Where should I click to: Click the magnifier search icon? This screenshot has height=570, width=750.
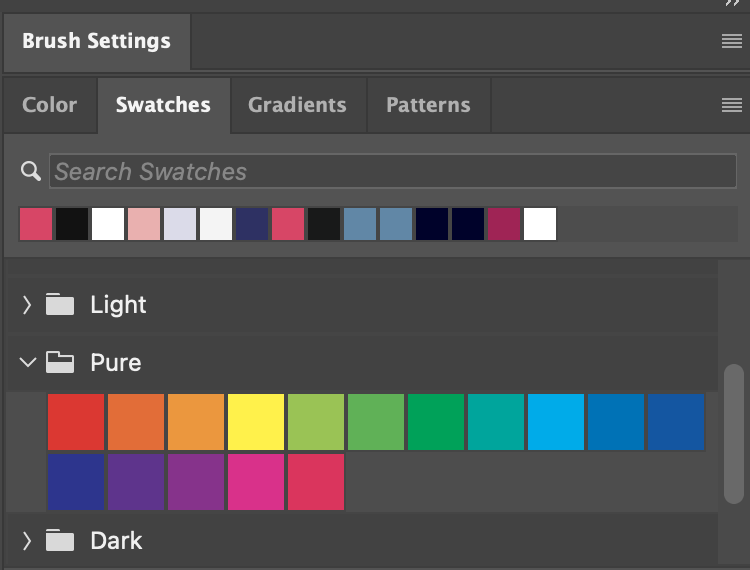click(31, 171)
